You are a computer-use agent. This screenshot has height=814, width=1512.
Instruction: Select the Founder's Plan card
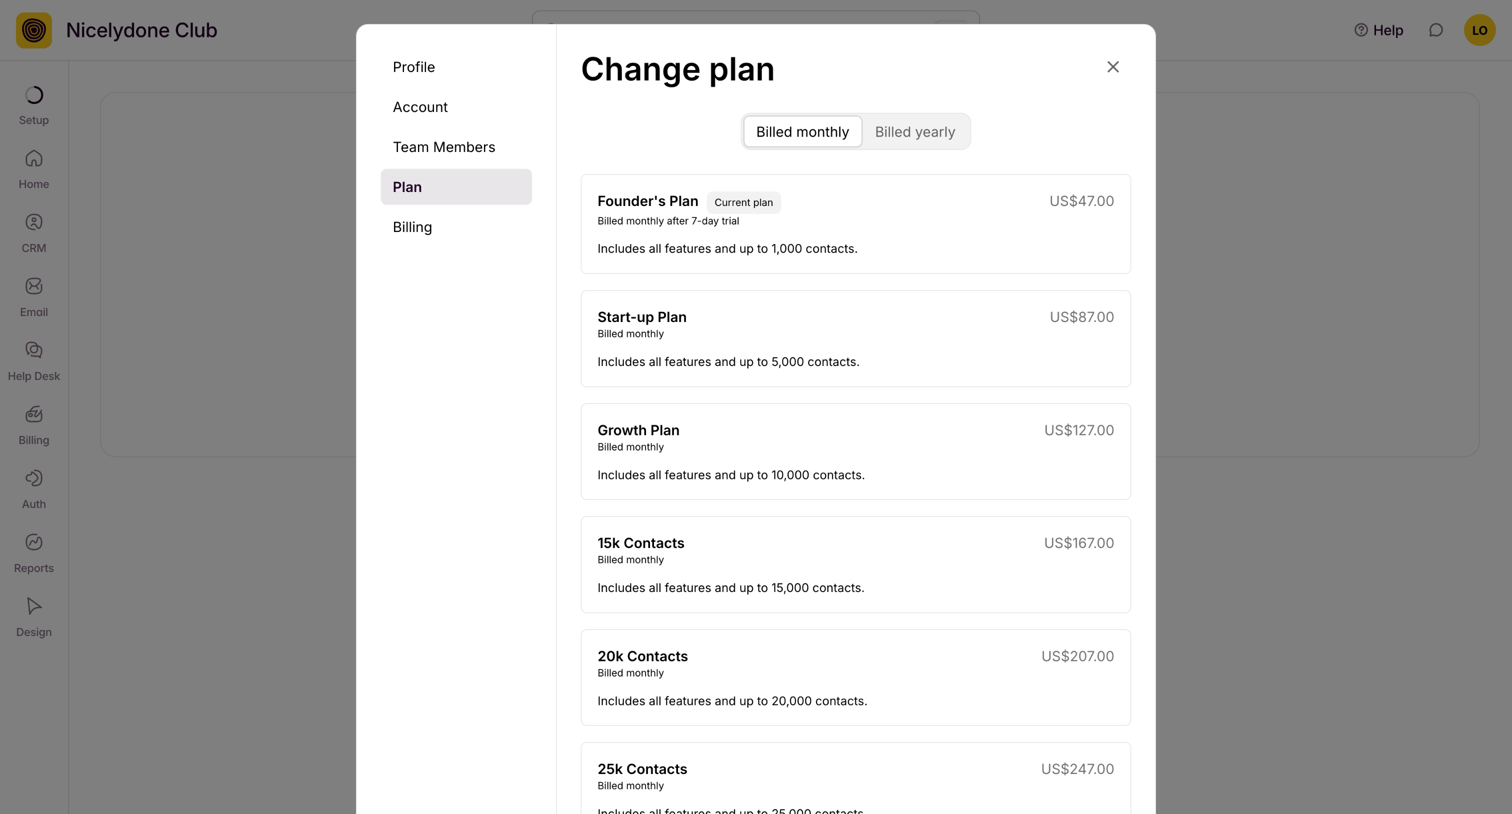point(856,224)
